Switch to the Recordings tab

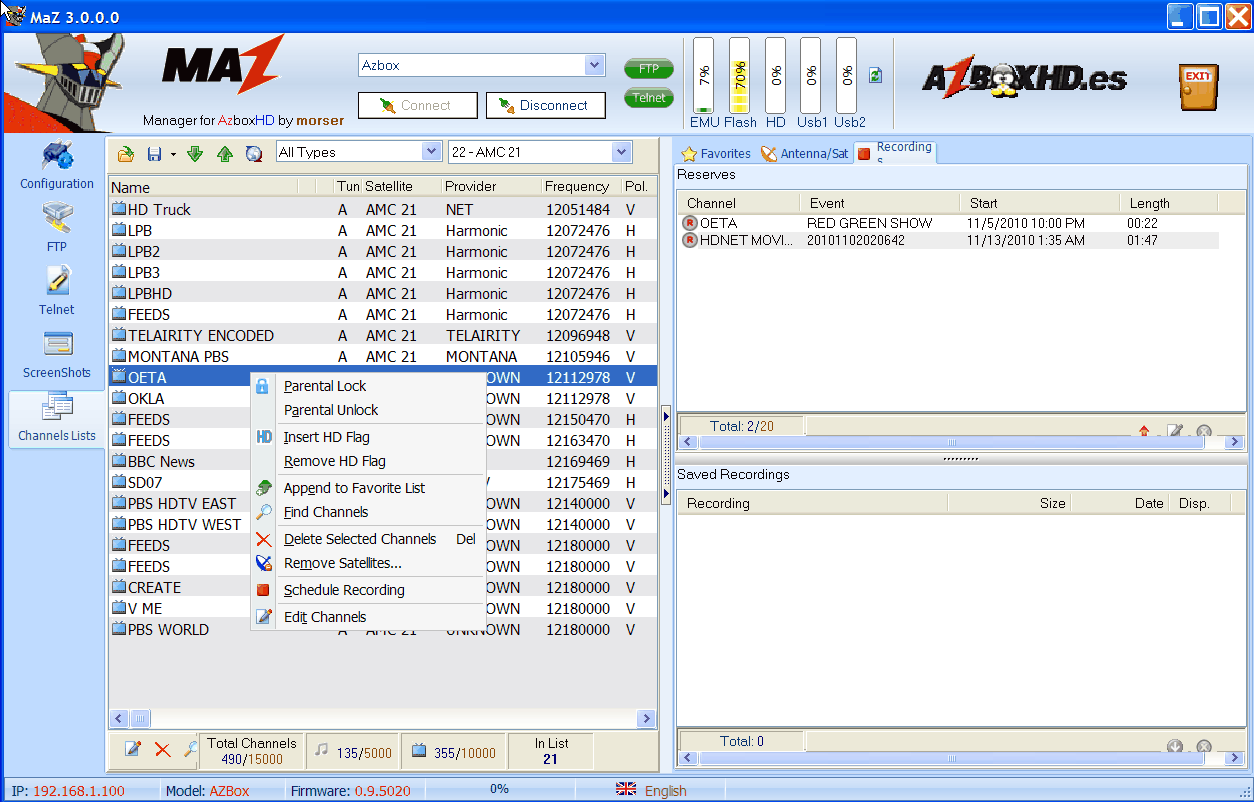tap(895, 151)
